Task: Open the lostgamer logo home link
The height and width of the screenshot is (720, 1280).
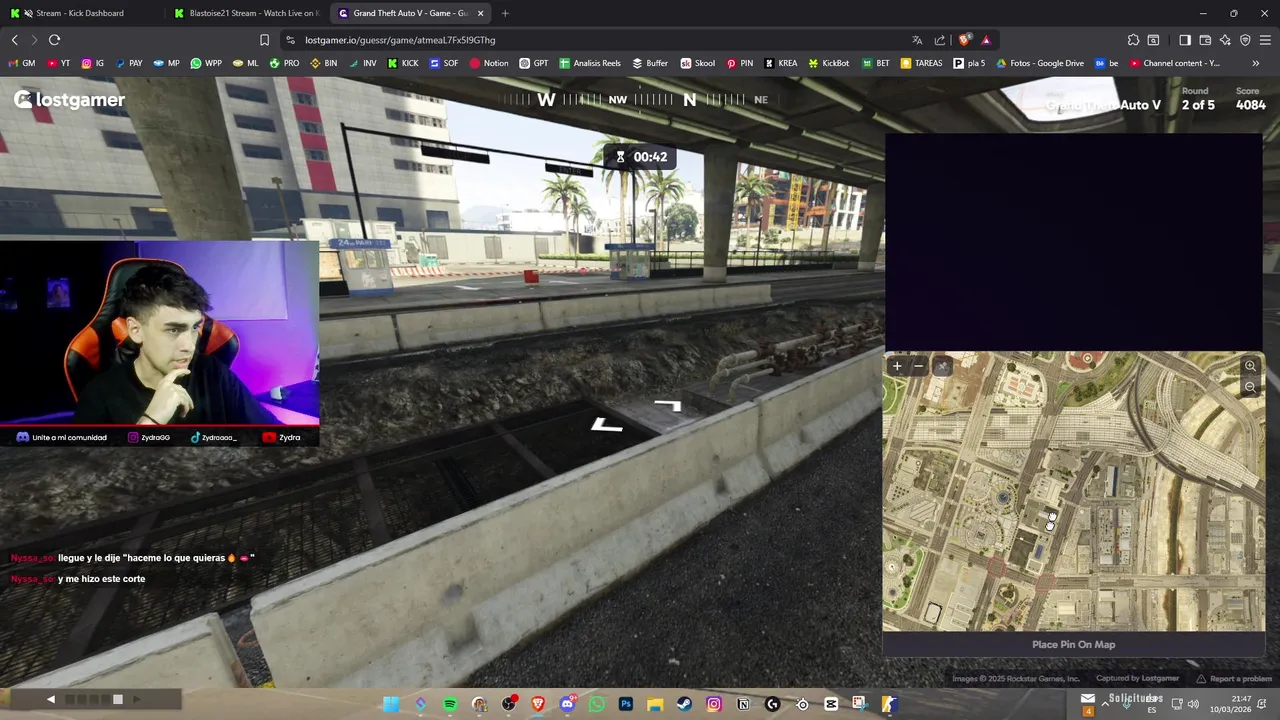Action: [69, 100]
